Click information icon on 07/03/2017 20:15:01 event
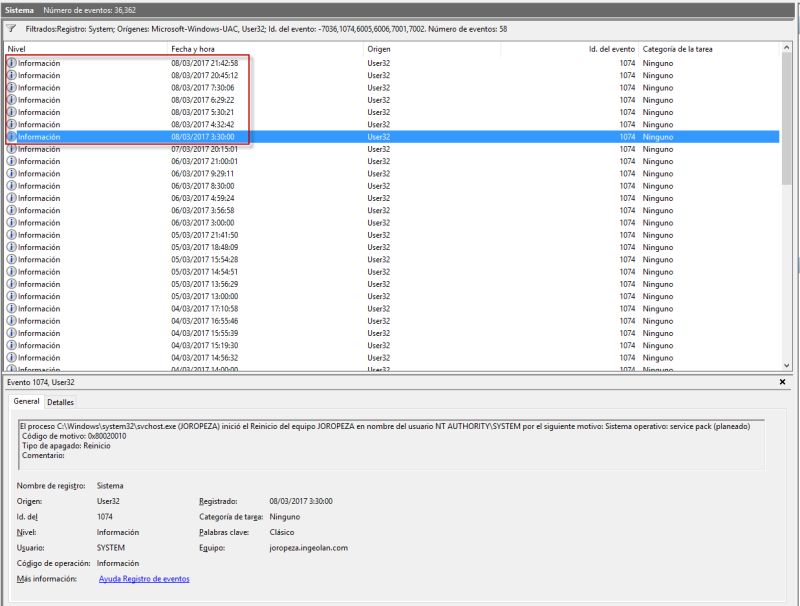 pos(12,149)
